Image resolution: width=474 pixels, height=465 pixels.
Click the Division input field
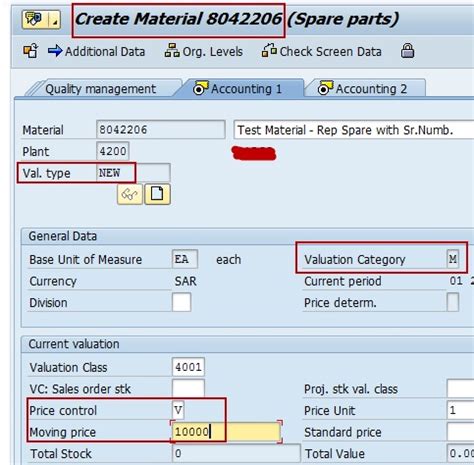tap(182, 302)
